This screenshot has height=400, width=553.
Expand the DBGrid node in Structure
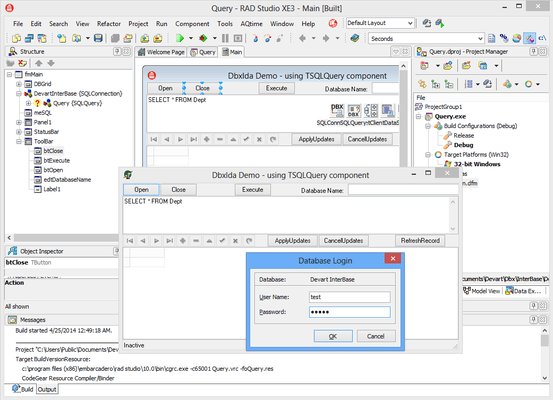tap(19, 84)
